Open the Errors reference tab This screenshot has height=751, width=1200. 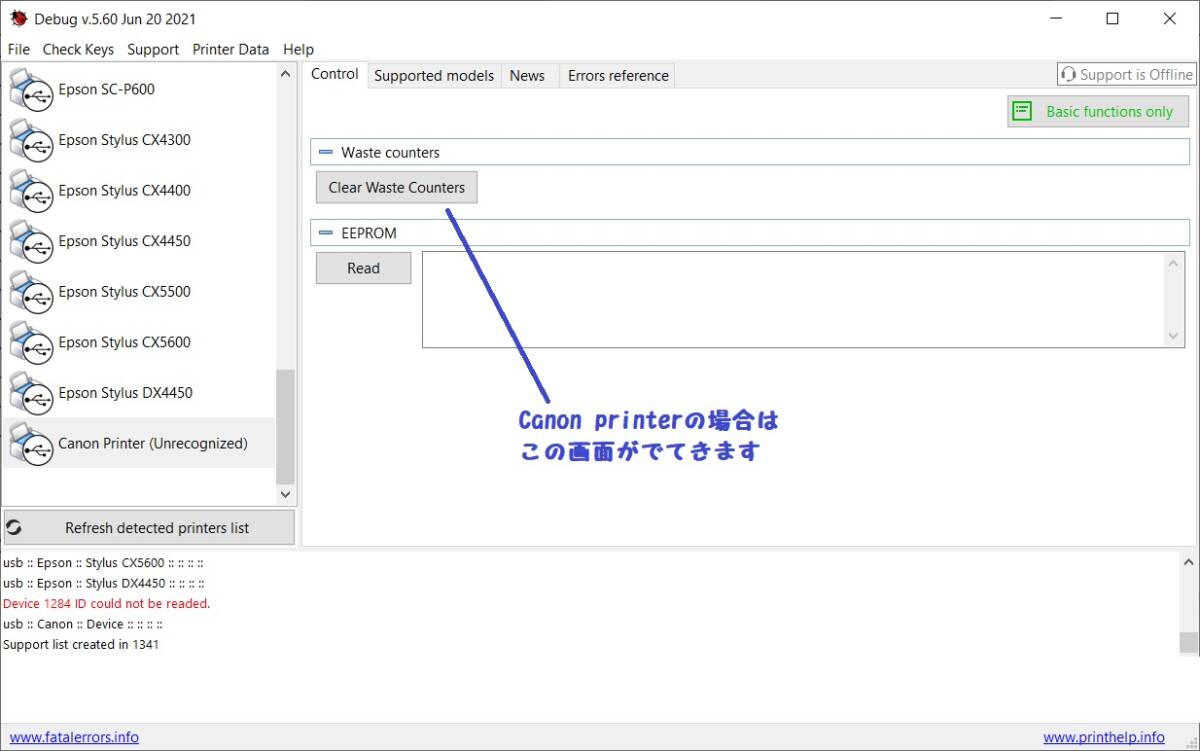coord(618,76)
